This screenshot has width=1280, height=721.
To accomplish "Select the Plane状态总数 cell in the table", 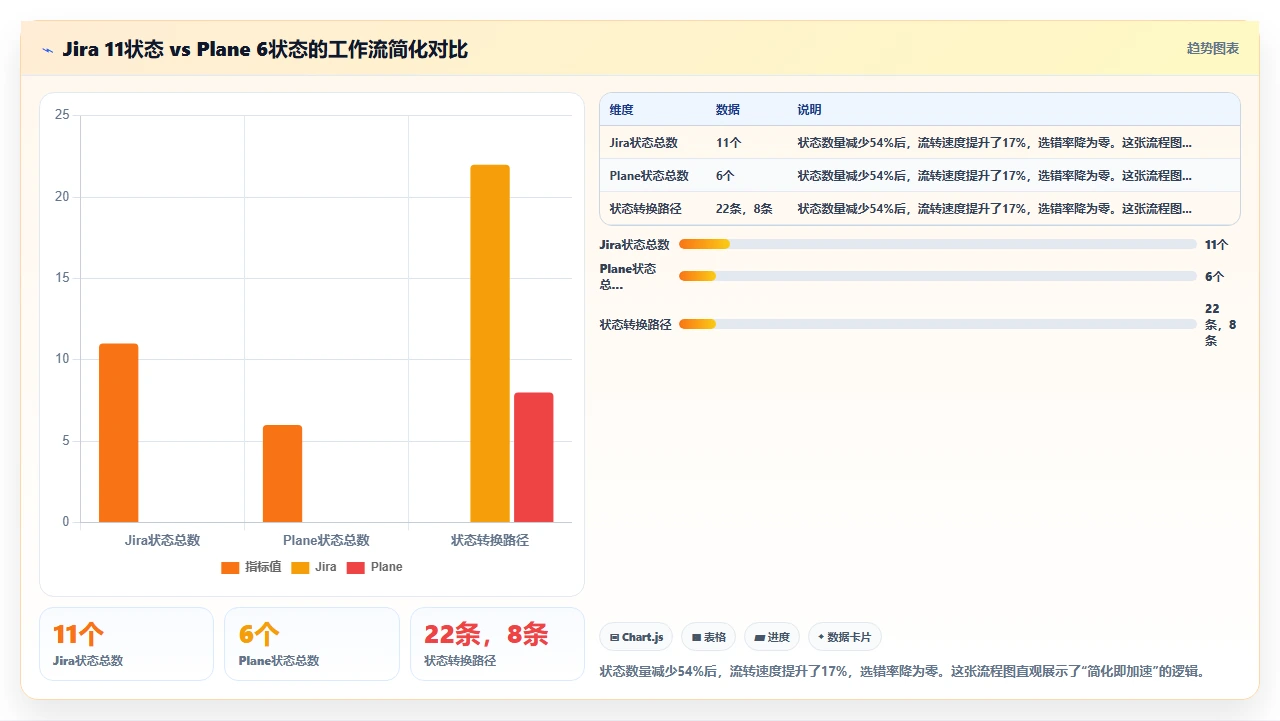I will 650,176.
